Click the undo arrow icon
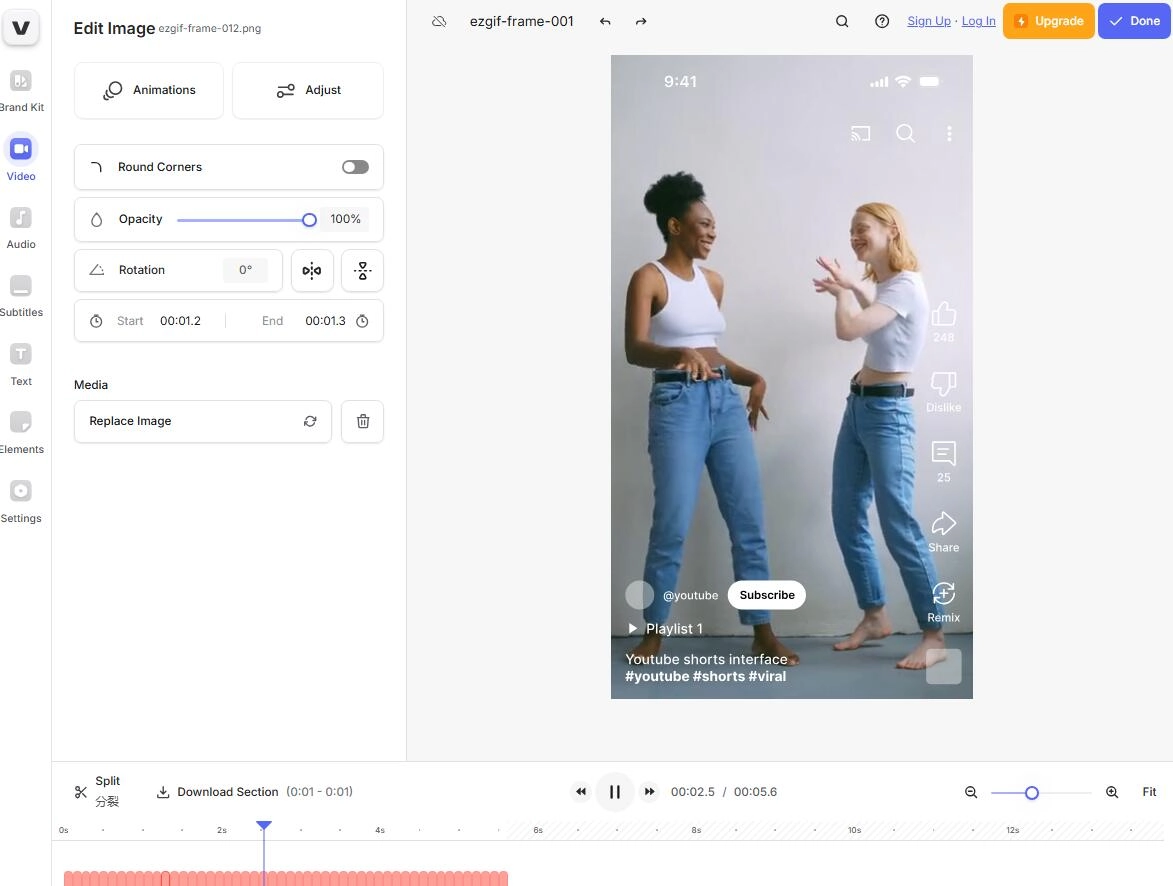 tap(605, 21)
